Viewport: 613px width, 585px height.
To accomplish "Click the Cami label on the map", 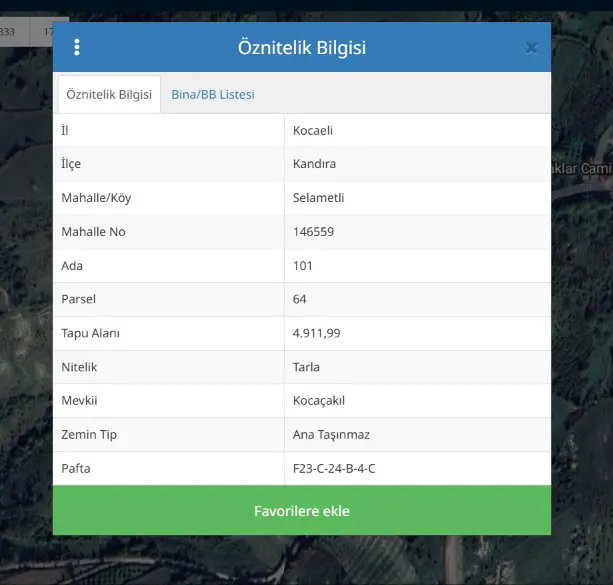I will click(596, 169).
